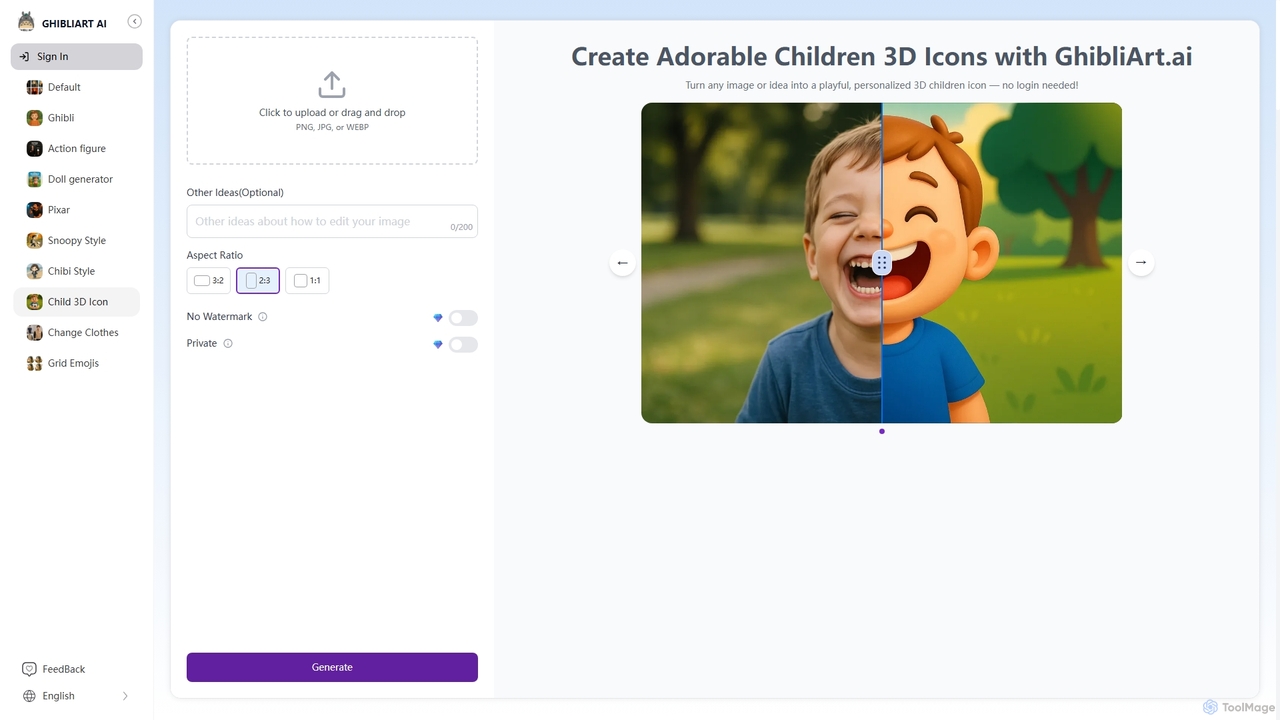Click the Change Clothes thumbnail icon

tap(35, 332)
